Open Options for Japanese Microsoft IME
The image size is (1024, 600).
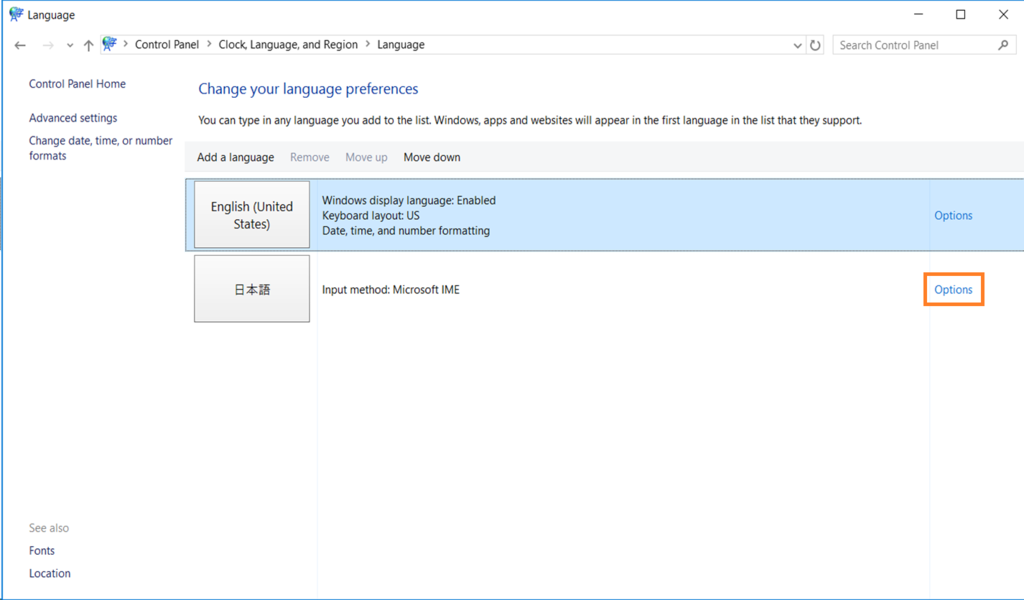(953, 290)
